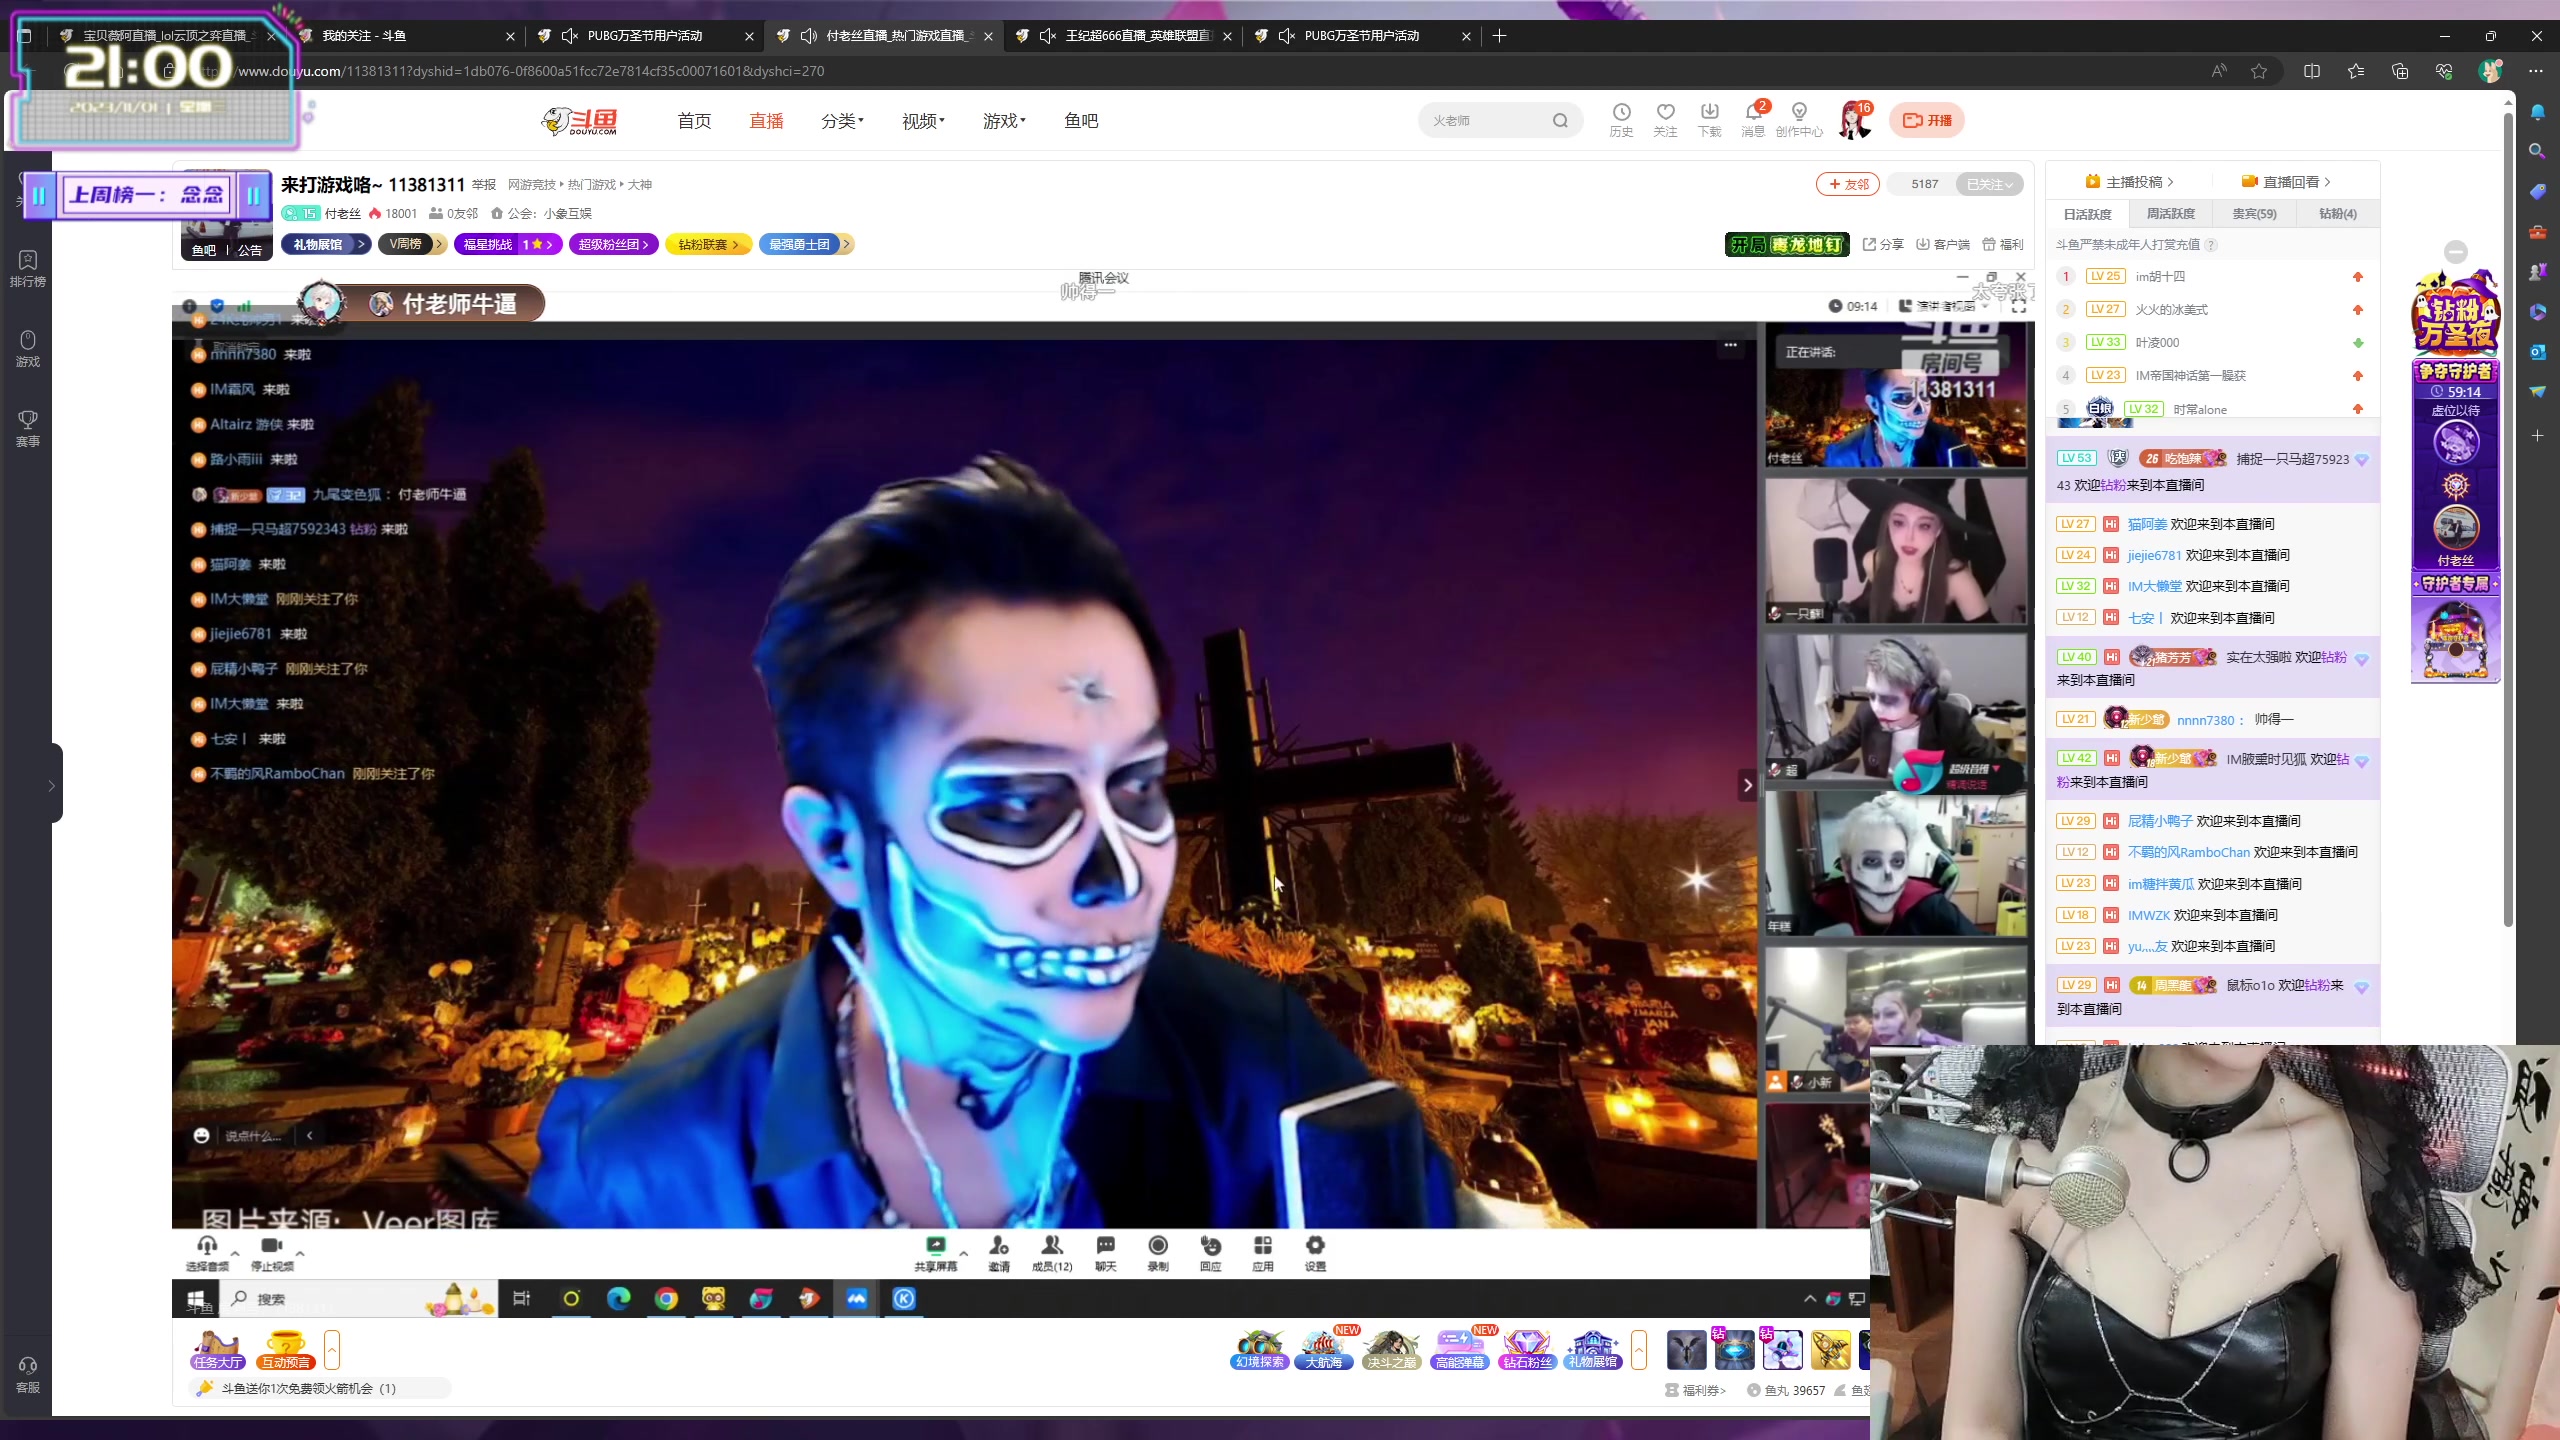This screenshot has width=2560, height=1440.
Task: Toggle mute on 王纪超666直播 tab
Action: click(x=1048, y=36)
